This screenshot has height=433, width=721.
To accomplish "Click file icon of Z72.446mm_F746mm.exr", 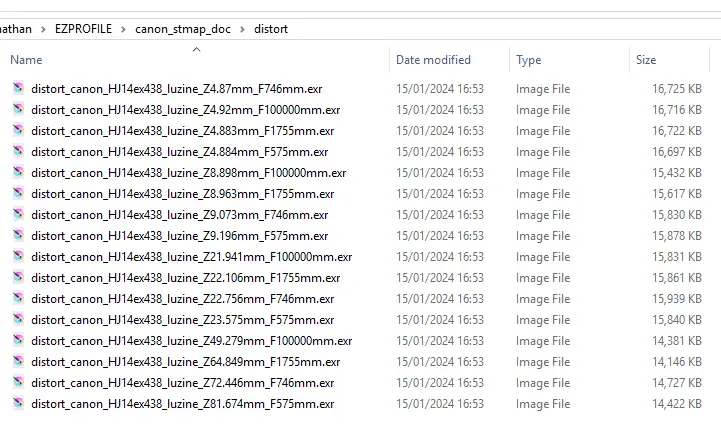I will coord(19,383).
